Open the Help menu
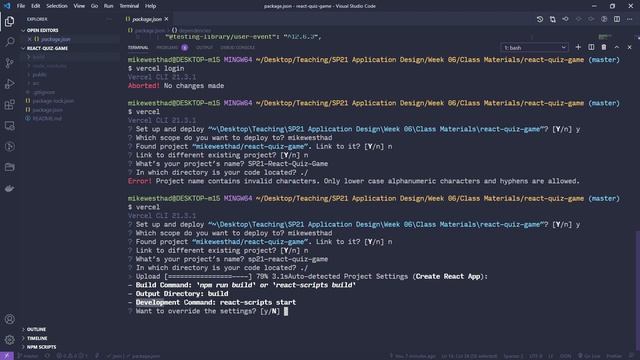Screen dimensions: 640x360 click(x=151, y=6)
